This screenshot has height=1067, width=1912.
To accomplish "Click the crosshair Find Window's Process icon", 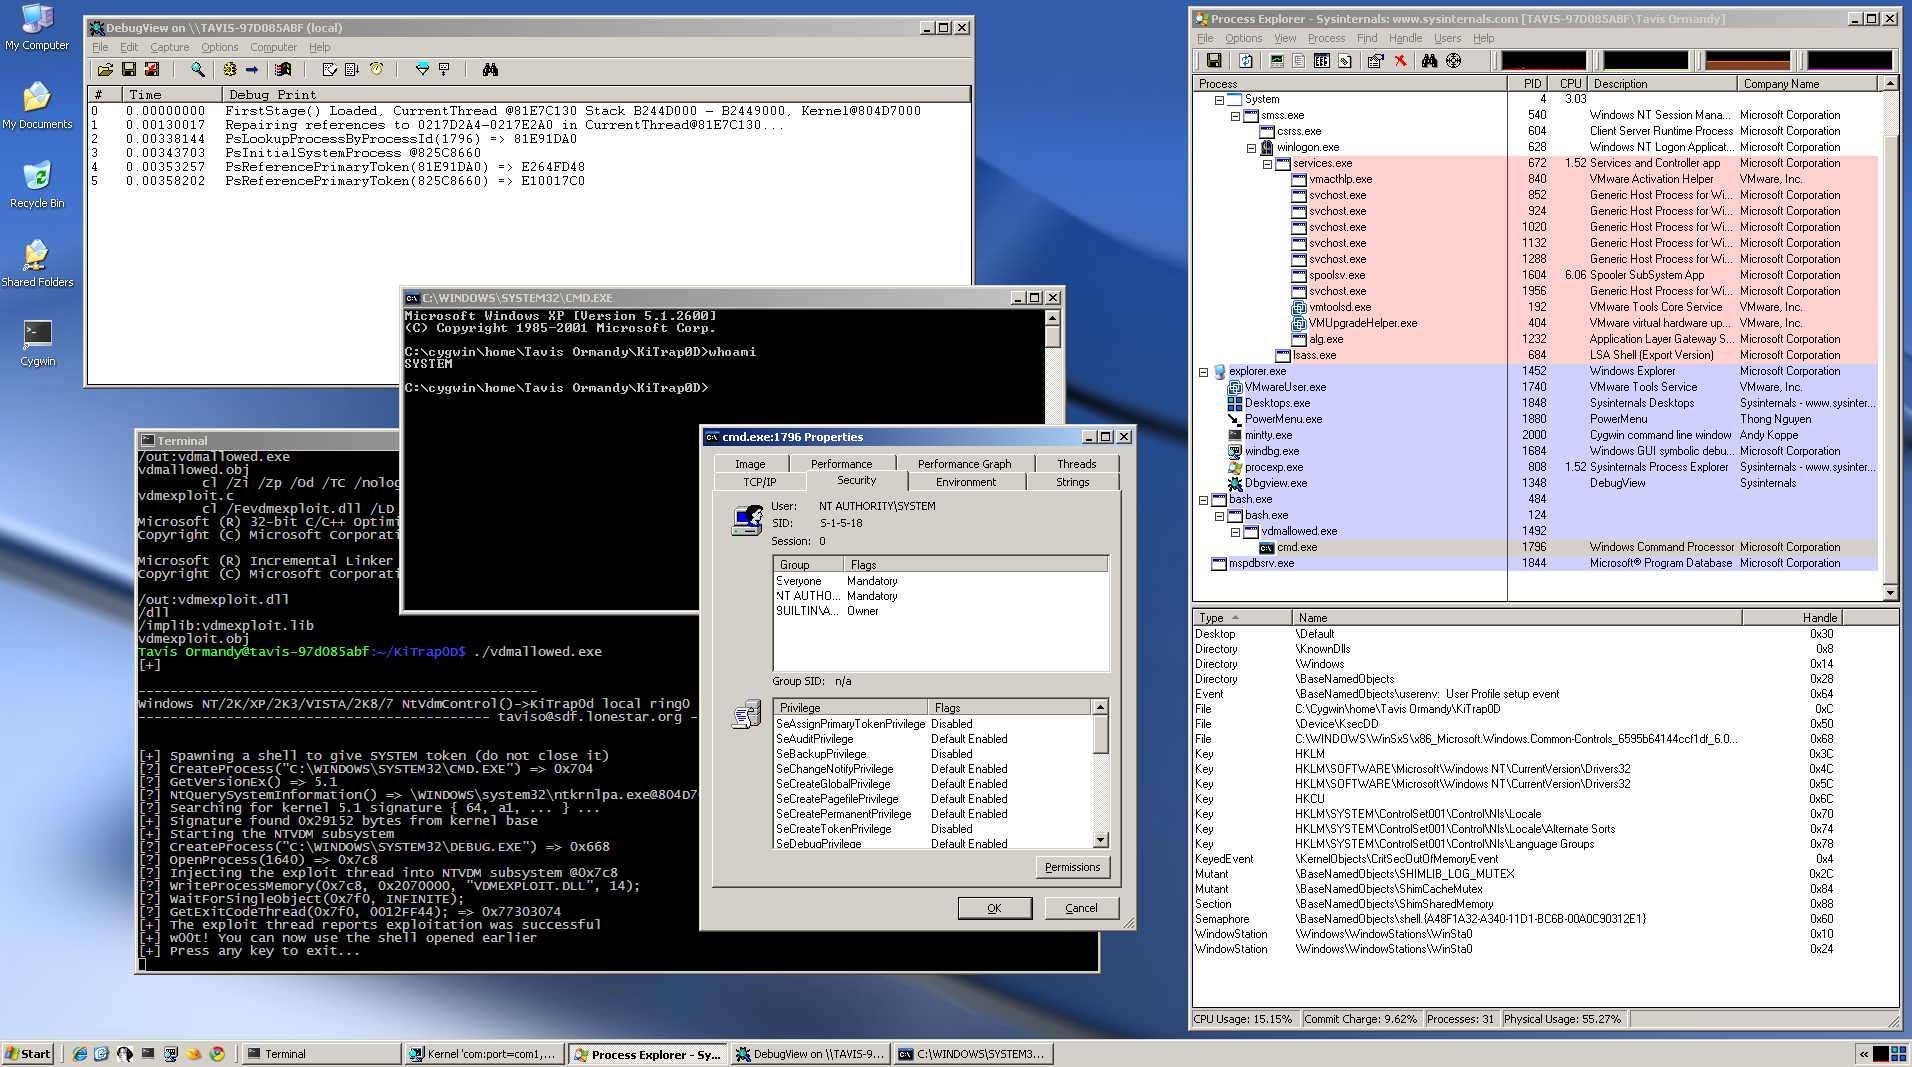I will tap(1453, 61).
